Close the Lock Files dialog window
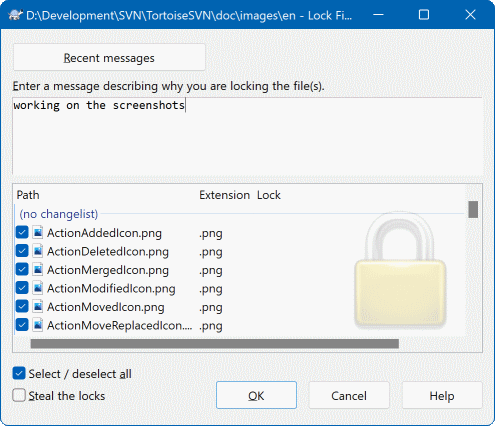 coord(470,15)
